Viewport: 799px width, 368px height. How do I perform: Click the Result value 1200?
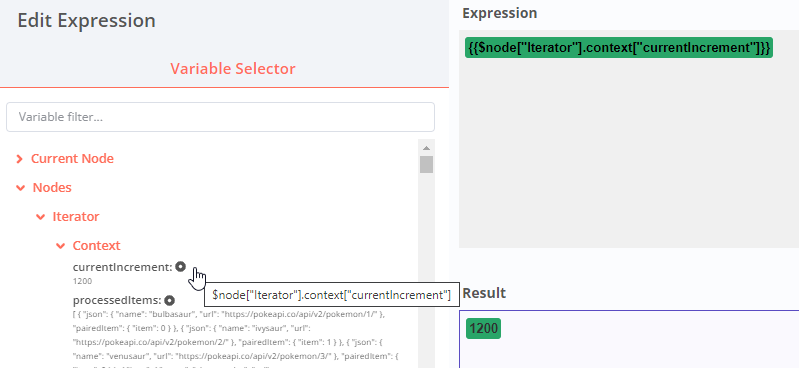484,329
